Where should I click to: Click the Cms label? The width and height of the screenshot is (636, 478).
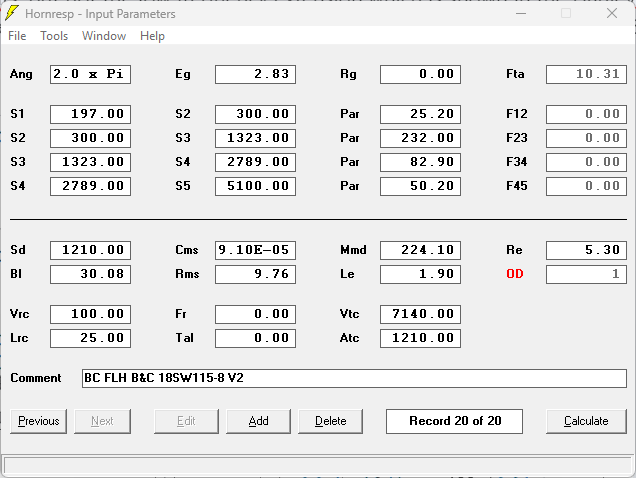[187, 250]
